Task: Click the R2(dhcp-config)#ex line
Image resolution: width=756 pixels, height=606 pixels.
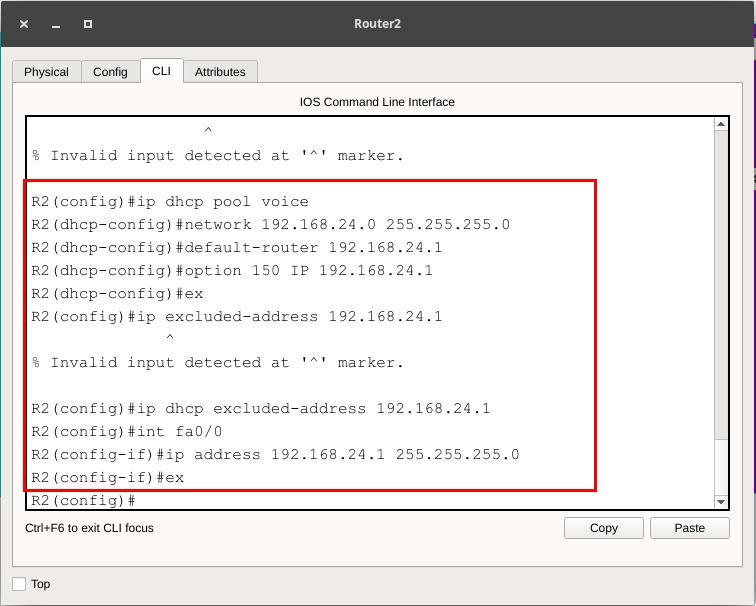Action: (x=117, y=294)
